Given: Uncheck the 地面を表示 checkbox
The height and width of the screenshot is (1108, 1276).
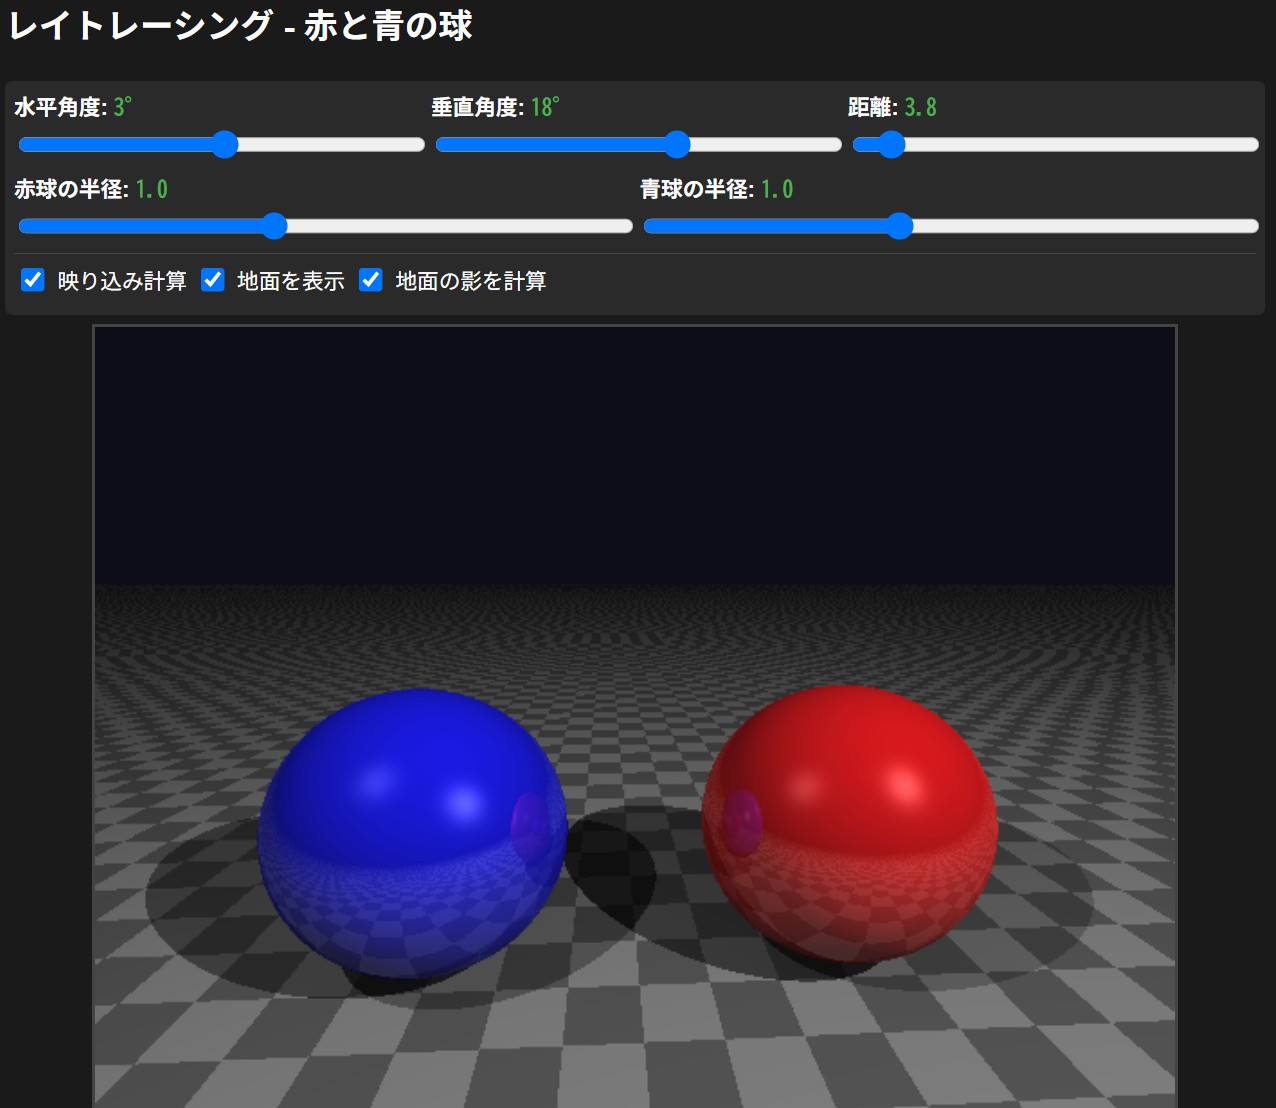Looking at the screenshot, I should coord(213,280).
